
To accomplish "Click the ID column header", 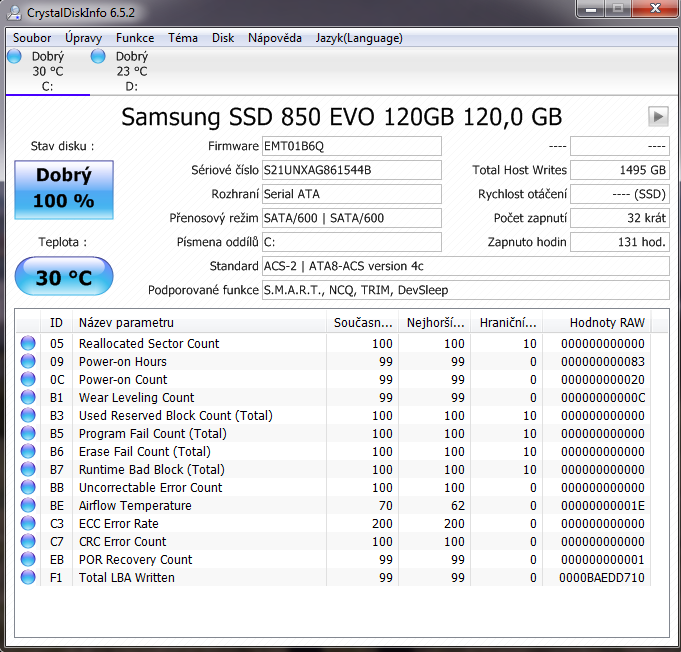I will 56,323.
